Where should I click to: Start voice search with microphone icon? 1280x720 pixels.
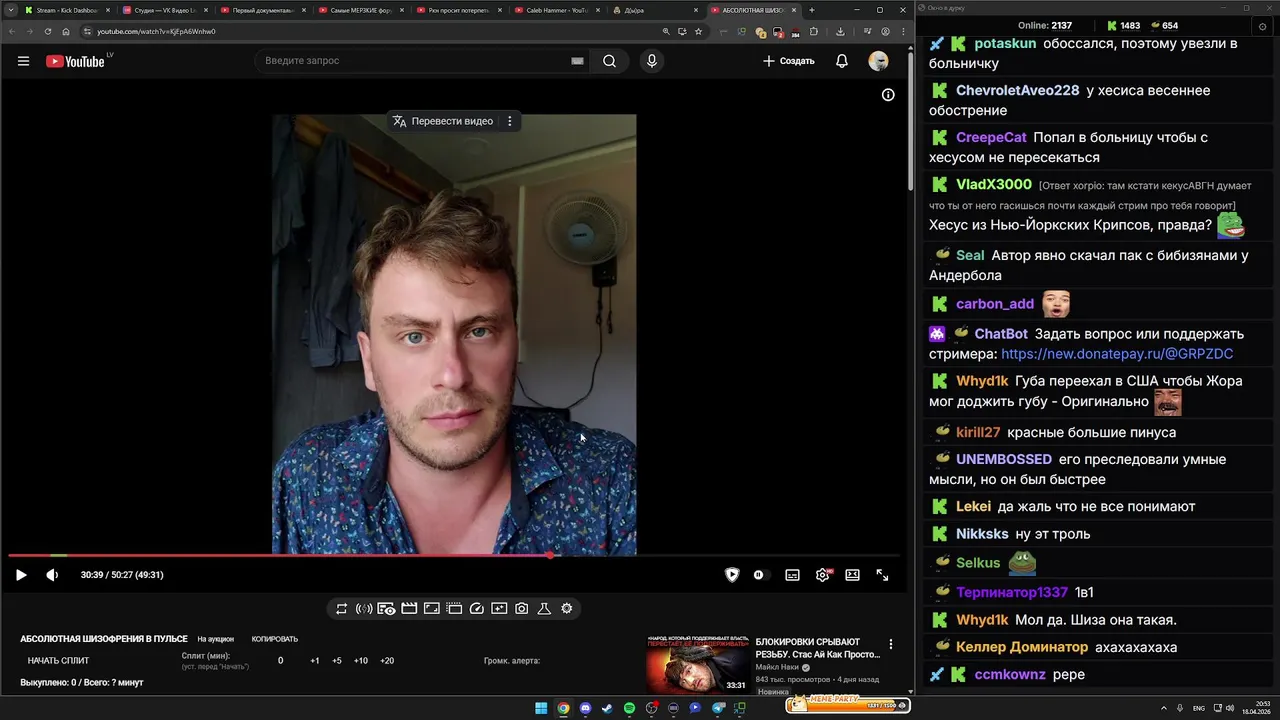pyautogui.click(x=652, y=61)
